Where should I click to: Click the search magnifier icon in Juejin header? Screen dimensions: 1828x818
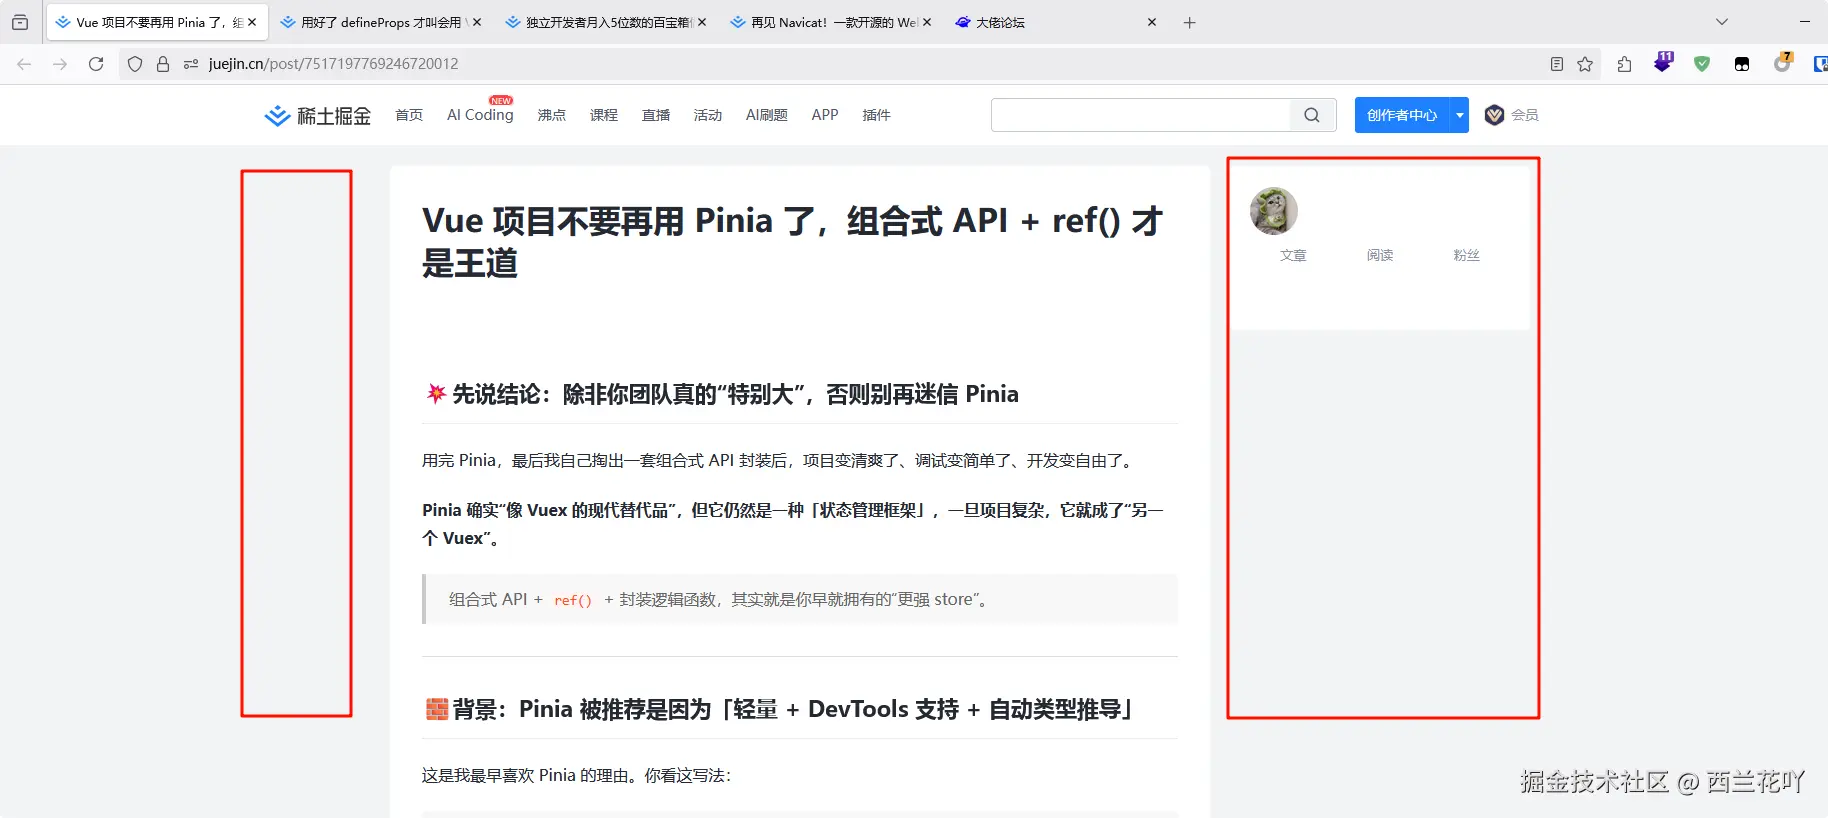1311,115
